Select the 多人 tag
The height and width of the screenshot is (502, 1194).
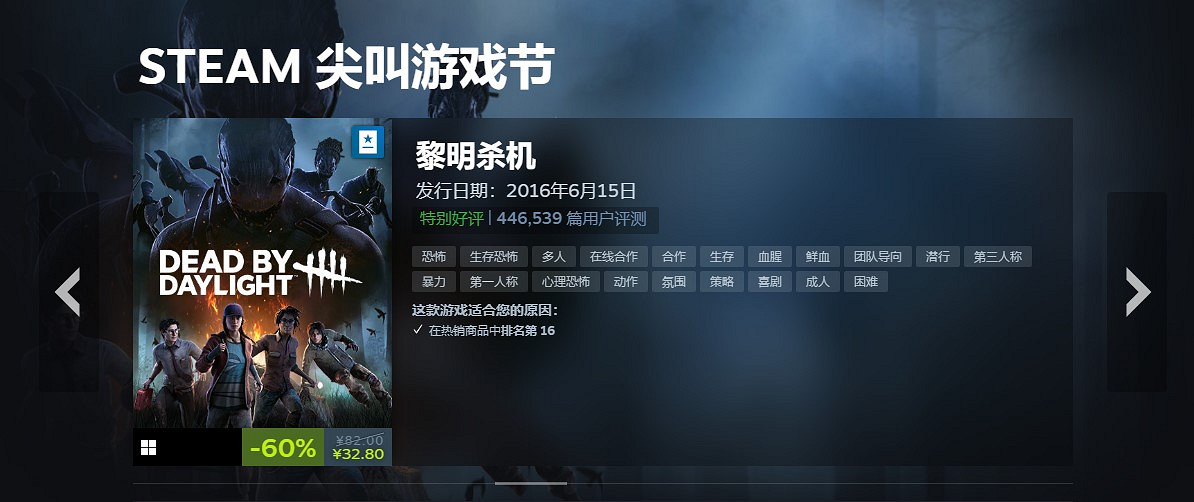tap(554, 257)
